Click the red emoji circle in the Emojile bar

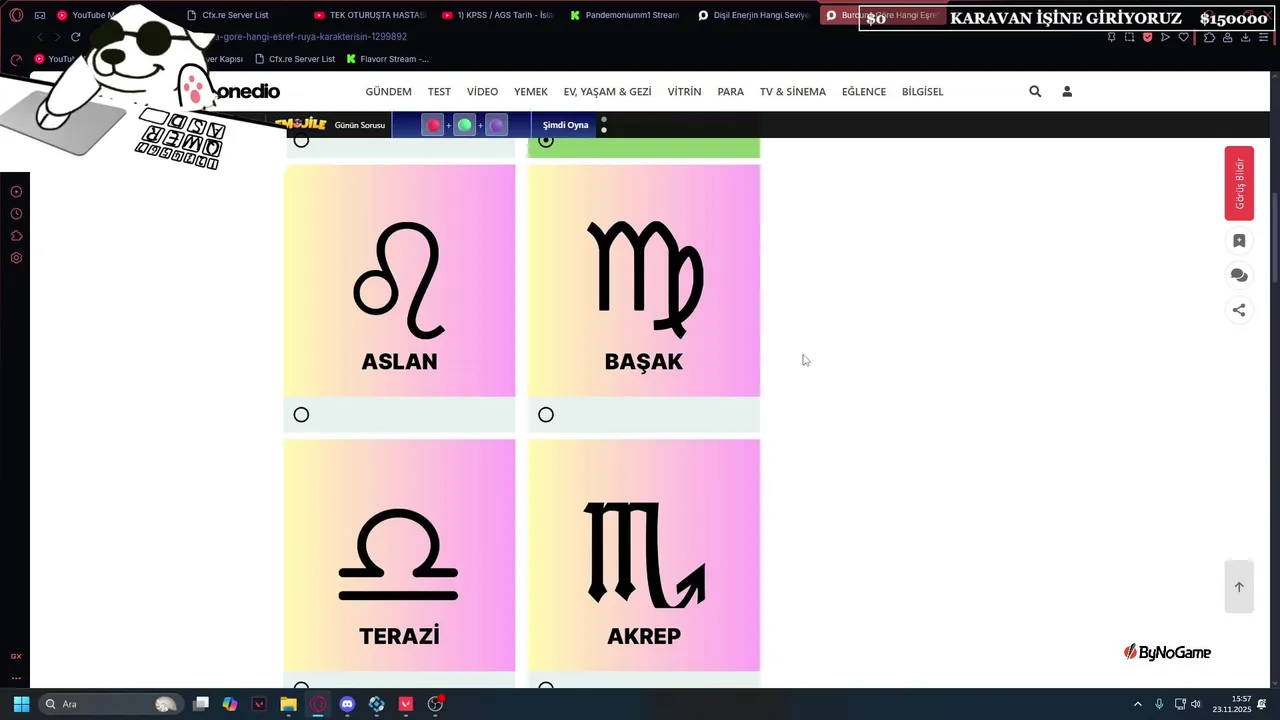433,125
